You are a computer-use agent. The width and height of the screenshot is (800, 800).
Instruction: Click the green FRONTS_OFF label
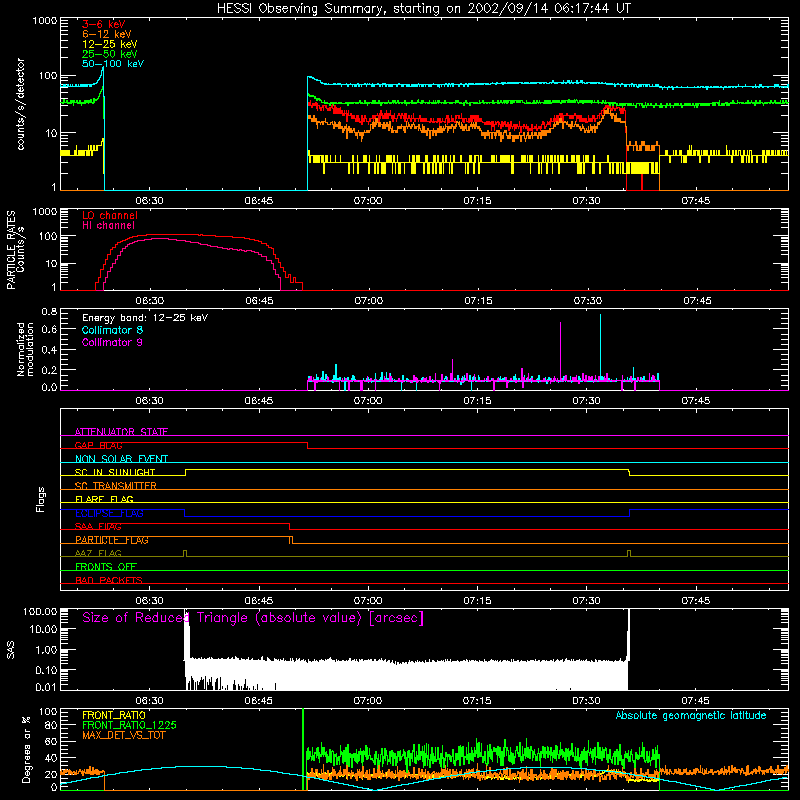point(106,566)
